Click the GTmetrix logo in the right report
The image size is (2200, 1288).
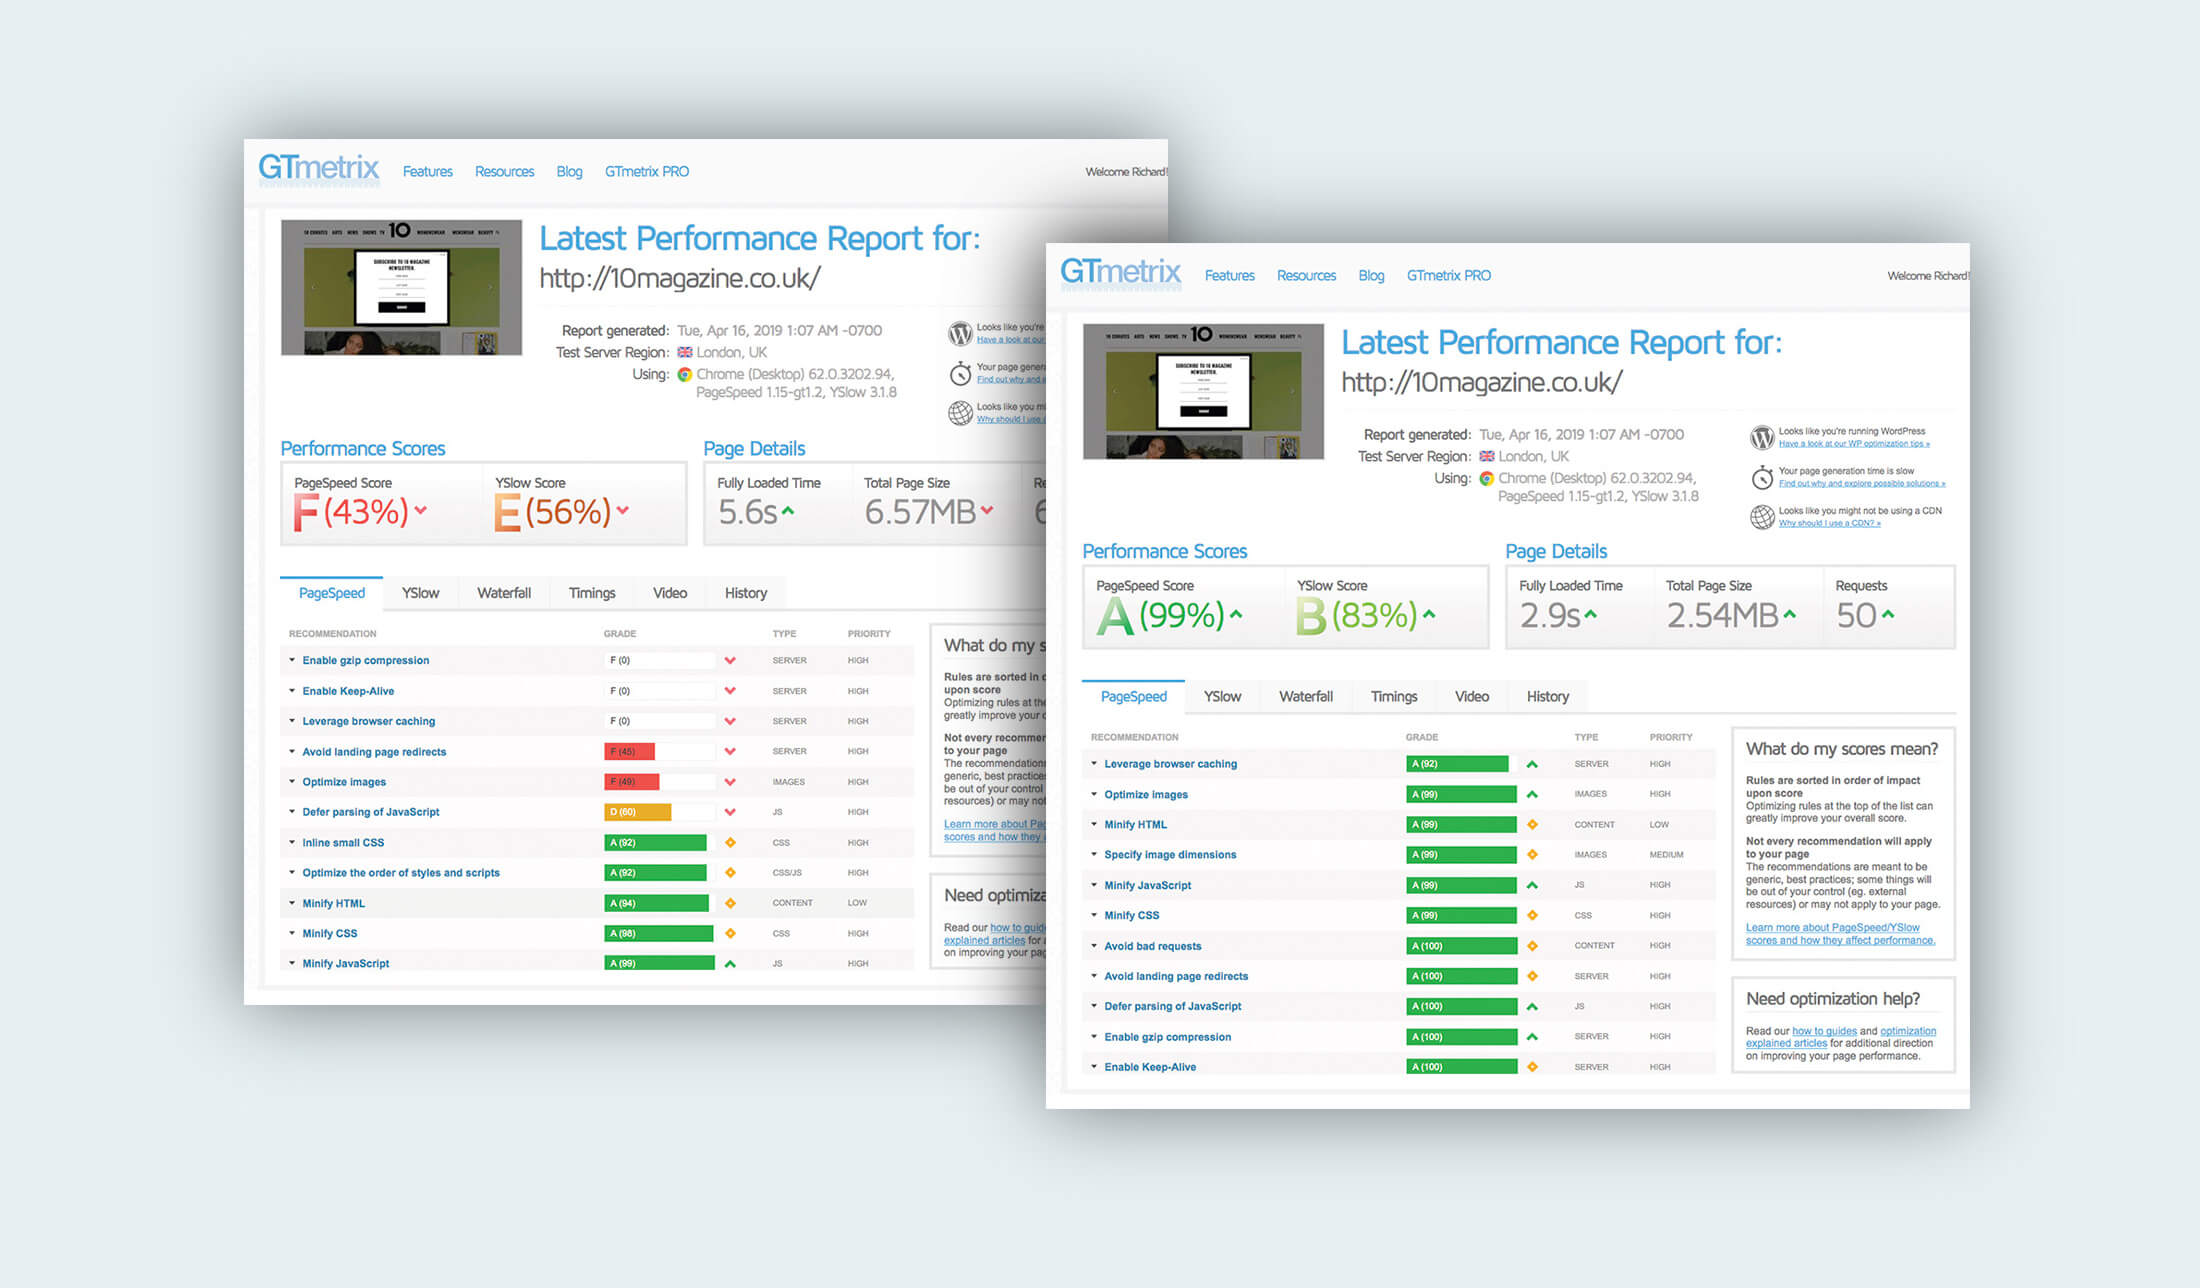coord(1120,272)
